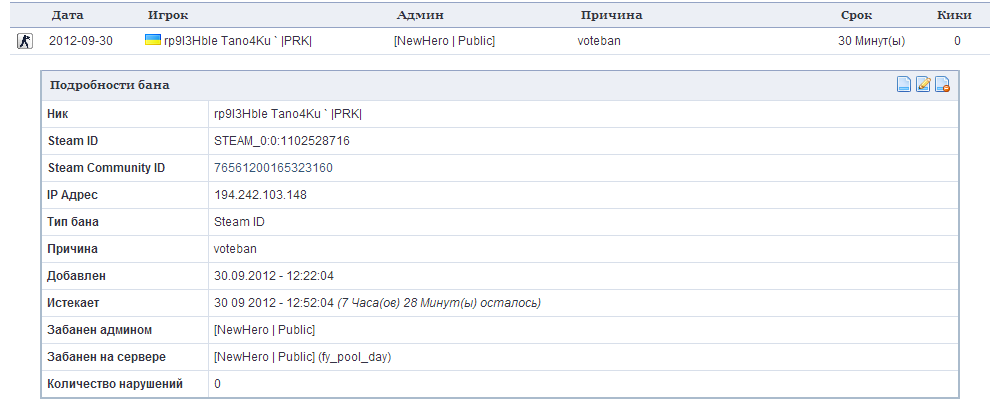
Task: Click the remaining time text 7 Часа(ов) 28 Минут(ы)
Action: pos(439,303)
